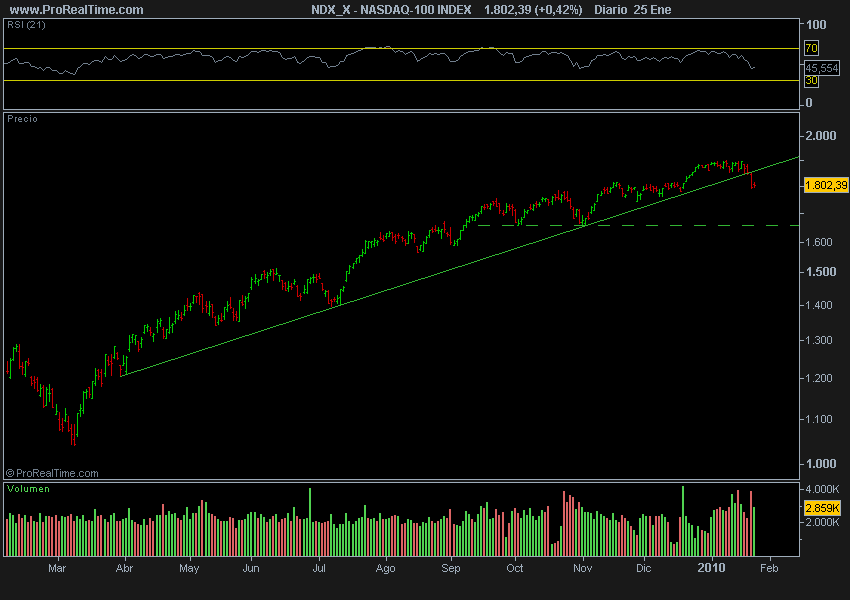The width and height of the screenshot is (850, 600).
Task: Click the NDX_X - NASDAQ-100 INDEX title
Action: [x=391, y=10]
